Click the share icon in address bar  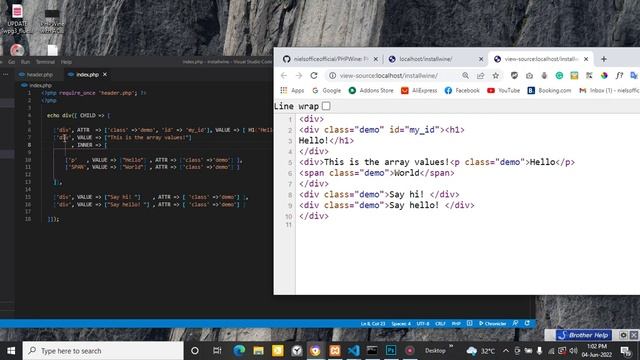click(480, 76)
